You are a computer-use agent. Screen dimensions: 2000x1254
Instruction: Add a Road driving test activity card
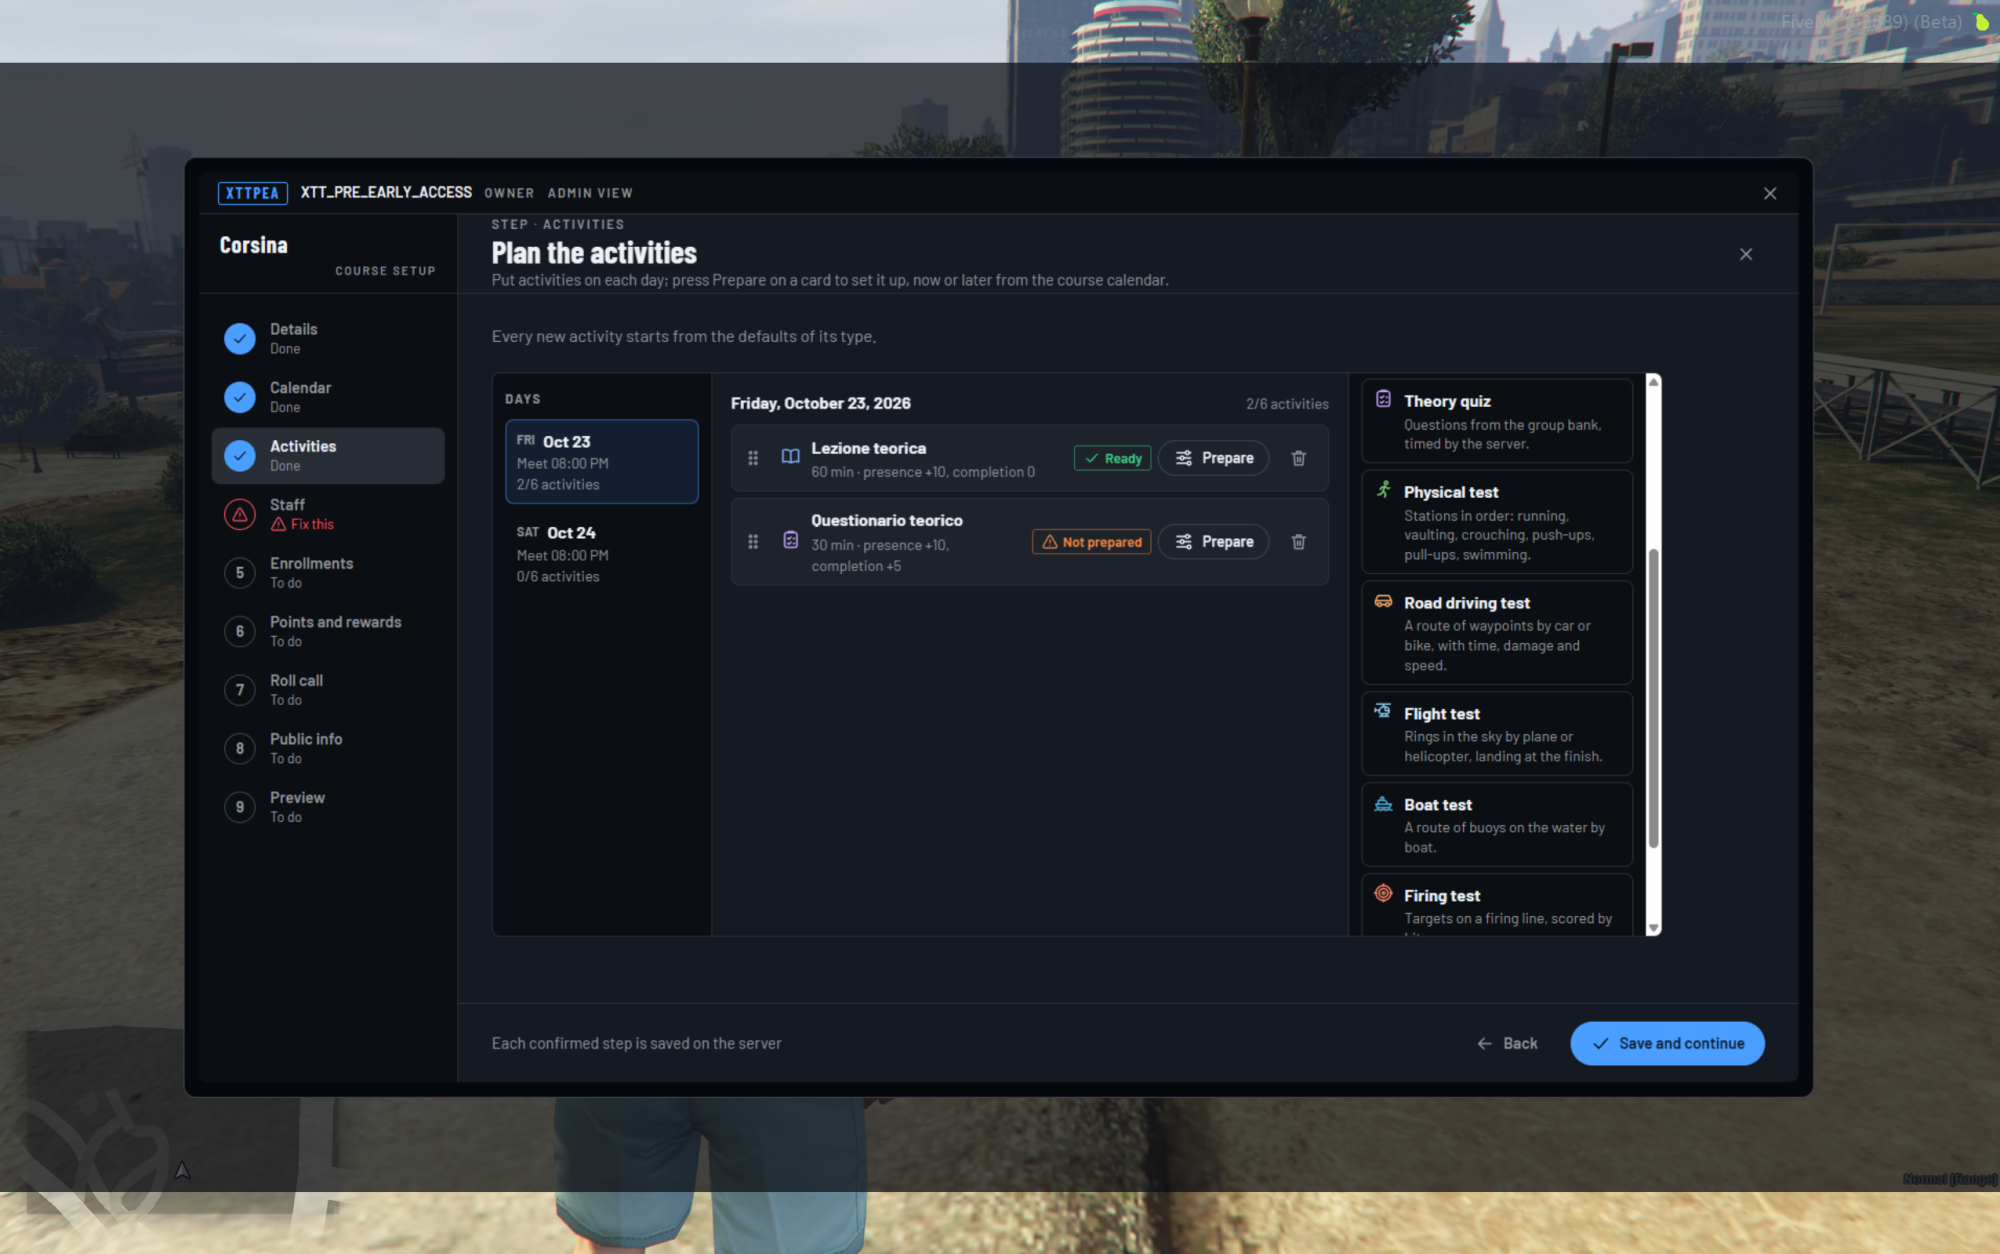(x=1497, y=633)
